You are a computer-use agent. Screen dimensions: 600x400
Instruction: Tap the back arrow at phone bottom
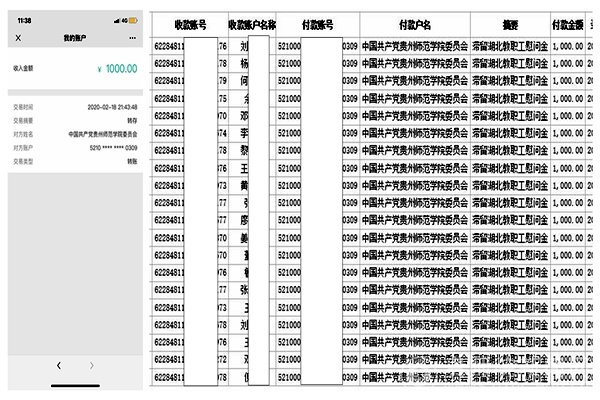pos(59,365)
